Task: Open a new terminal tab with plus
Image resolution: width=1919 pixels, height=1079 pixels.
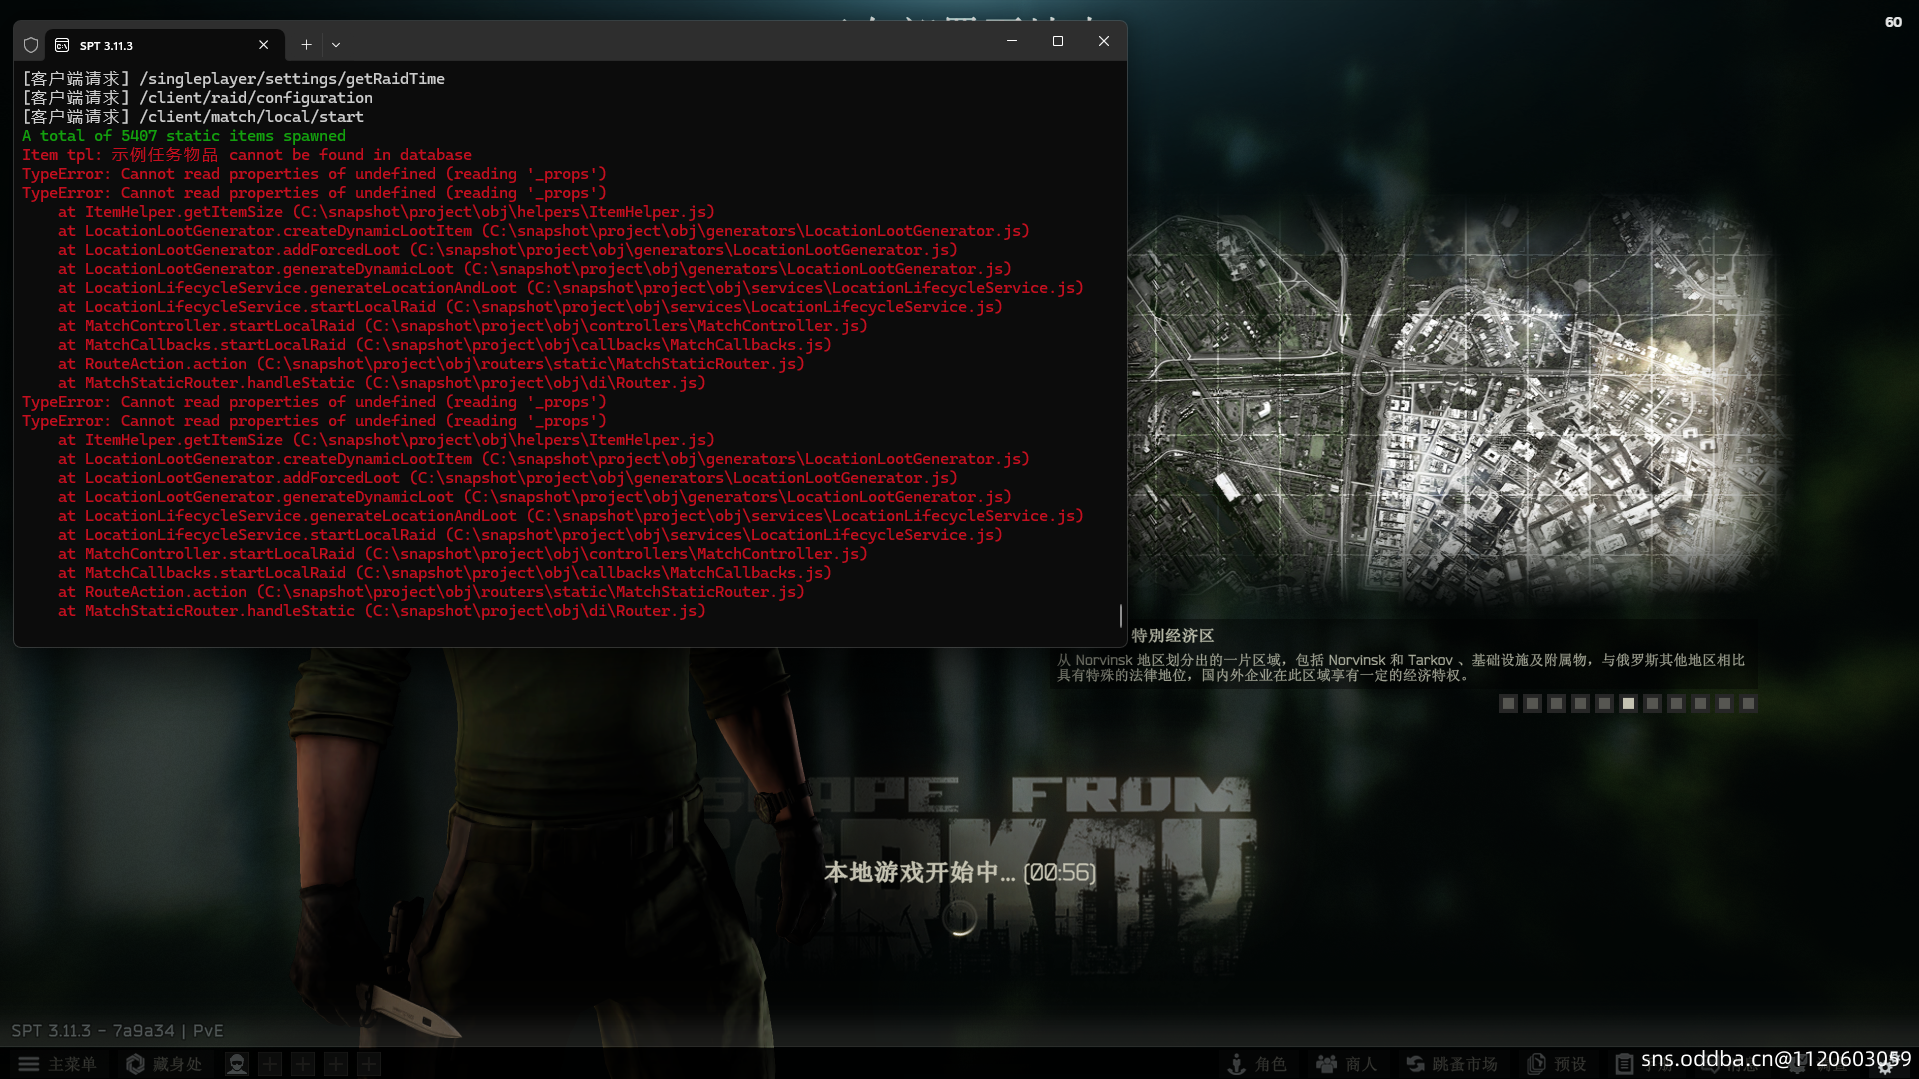Action: pyautogui.click(x=306, y=45)
